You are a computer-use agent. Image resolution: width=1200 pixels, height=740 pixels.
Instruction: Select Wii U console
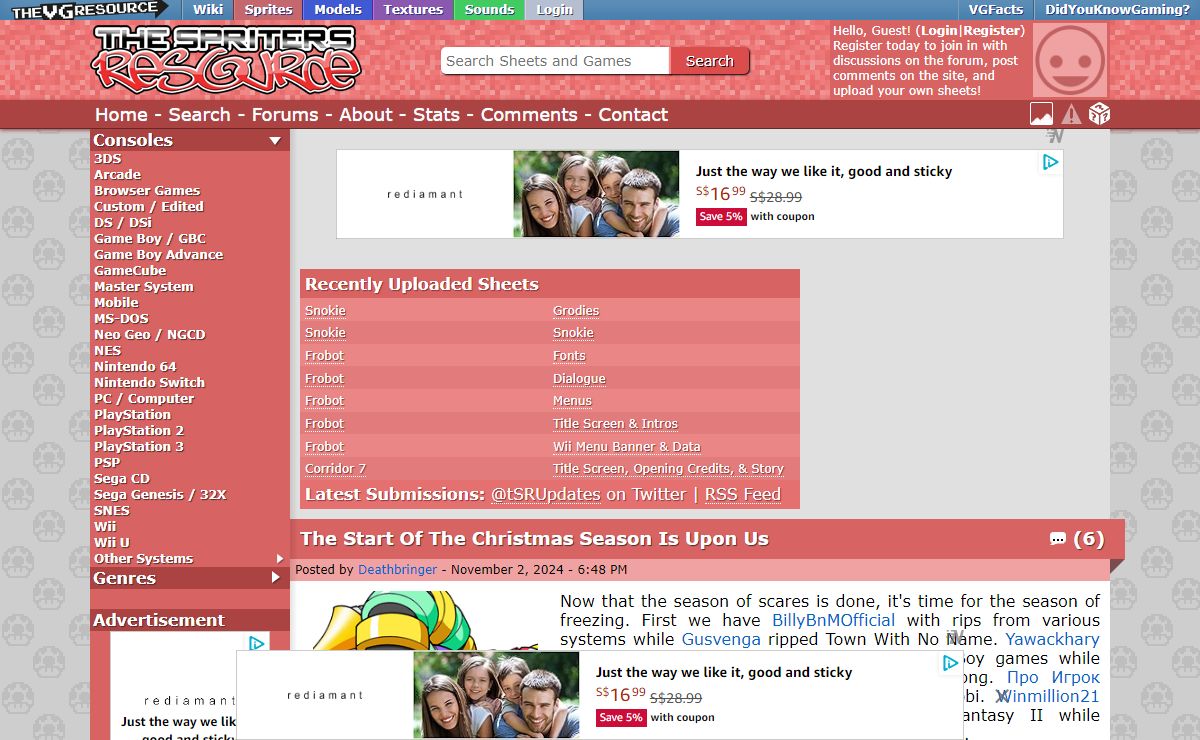[112, 543]
